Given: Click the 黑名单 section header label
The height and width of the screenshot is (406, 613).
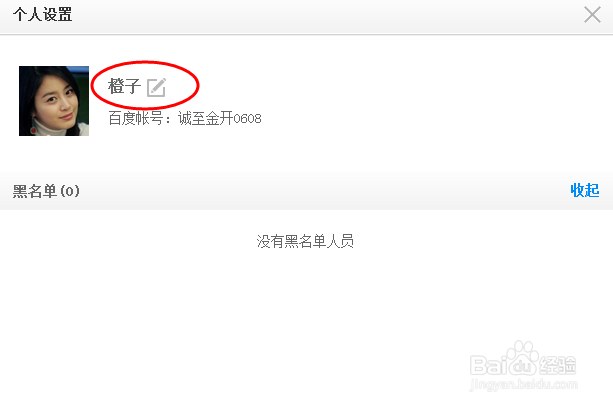Looking at the screenshot, I should pyautogui.click(x=35, y=191).
